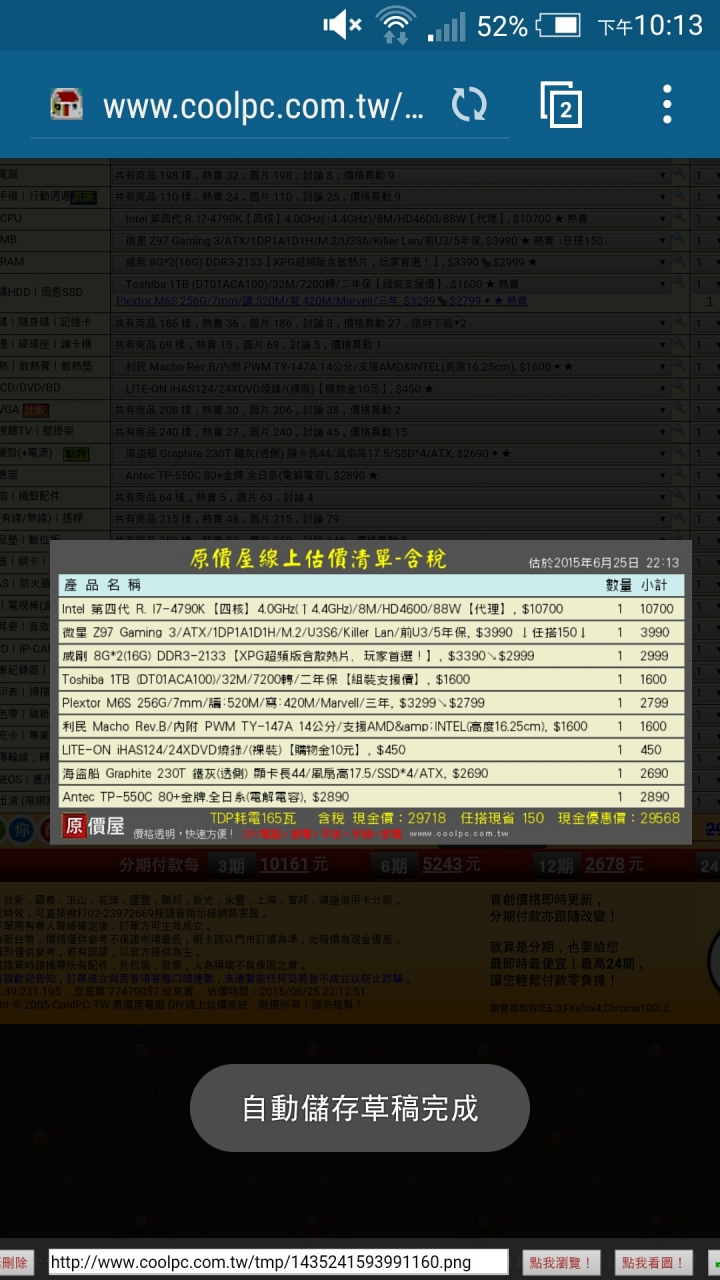
Task: Click the 利民 Macho Rev.B quote row
Action: (x=371, y=726)
